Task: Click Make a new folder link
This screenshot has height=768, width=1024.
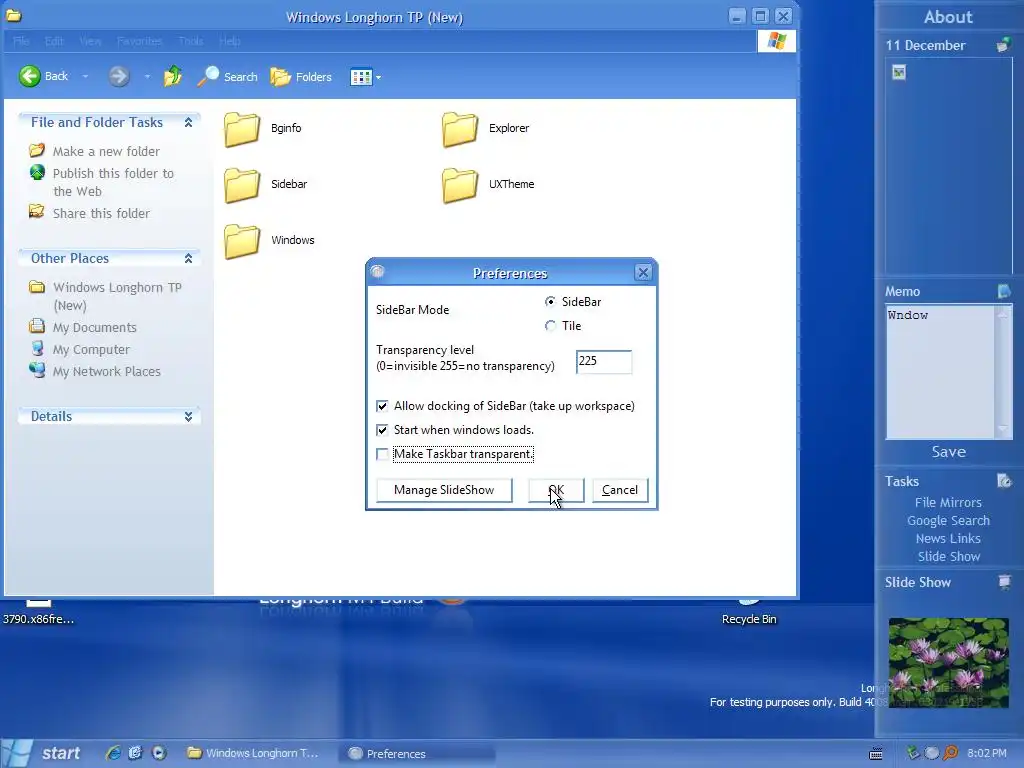Action: pos(106,152)
